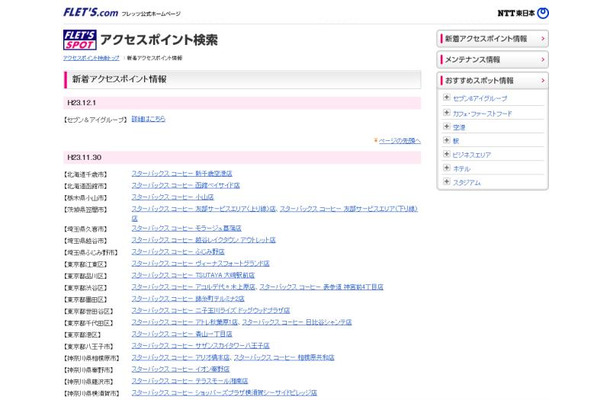Open 友部サービスエリア(上り線)店 link
Viewport: 610px width, 400px height.
(x=203, y=209)
